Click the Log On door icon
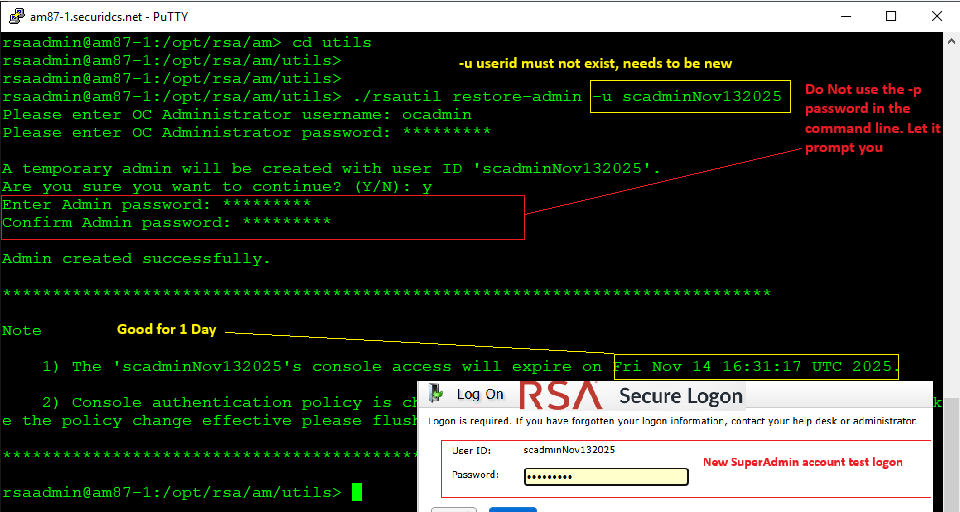960x512 pixels. (435, 394)
